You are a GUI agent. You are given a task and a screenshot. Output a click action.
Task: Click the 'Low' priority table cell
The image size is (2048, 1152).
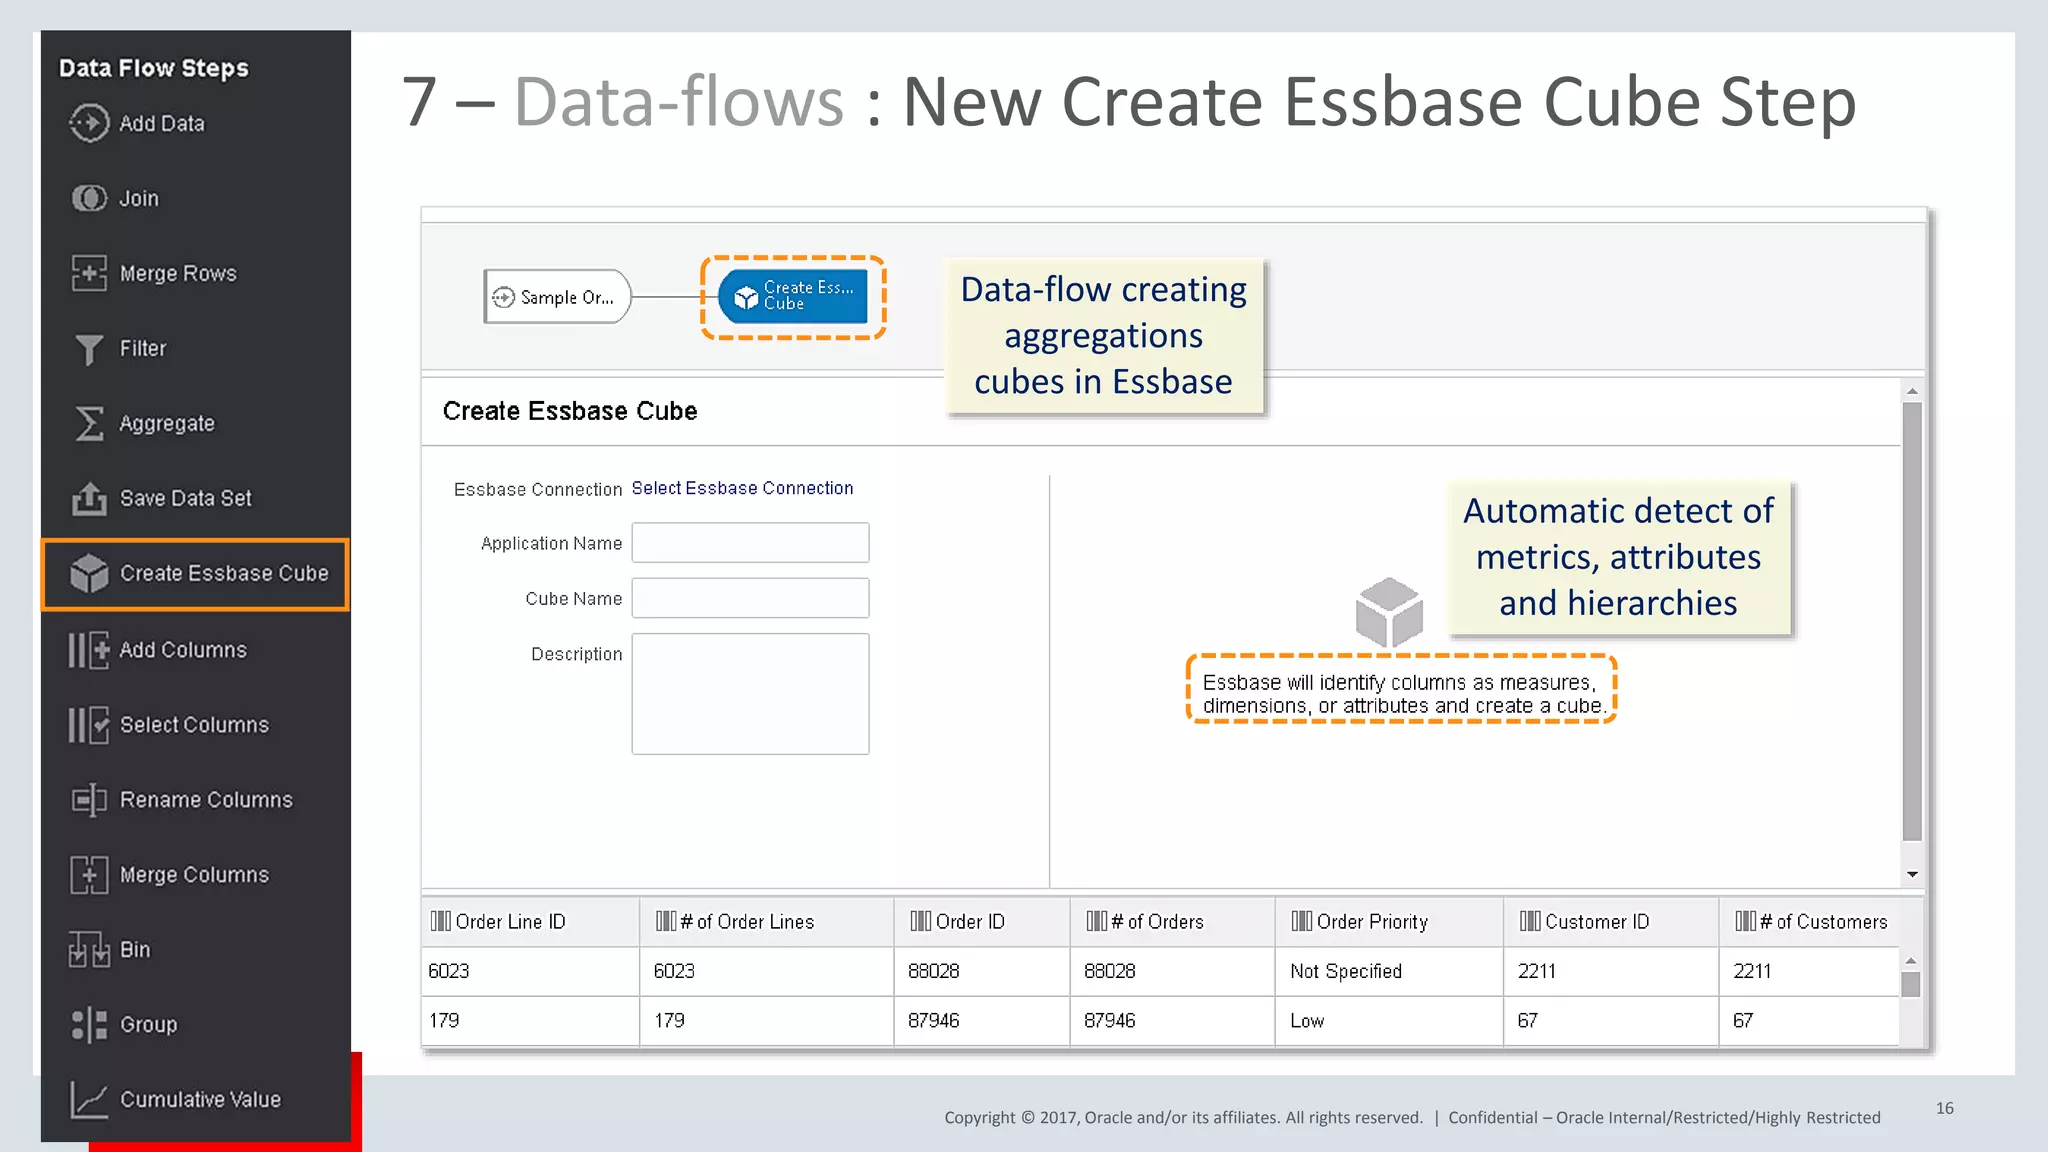(x=1389, y=1021)
